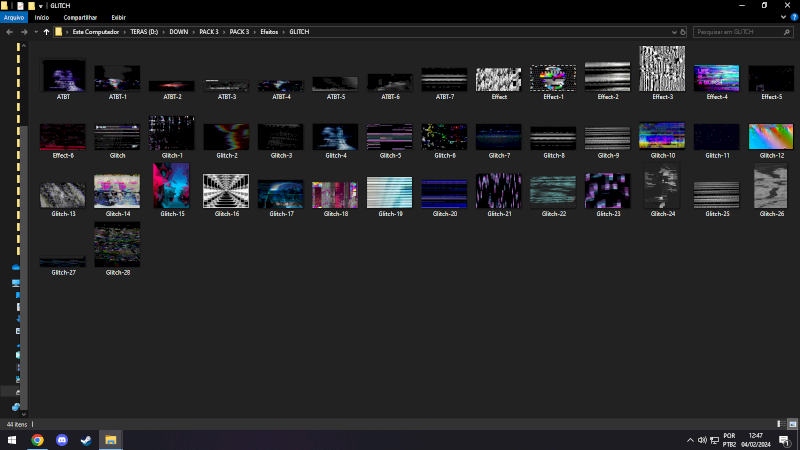Open the Exibir ribbon tab
The image size is (800, 450).
point(118,17)
